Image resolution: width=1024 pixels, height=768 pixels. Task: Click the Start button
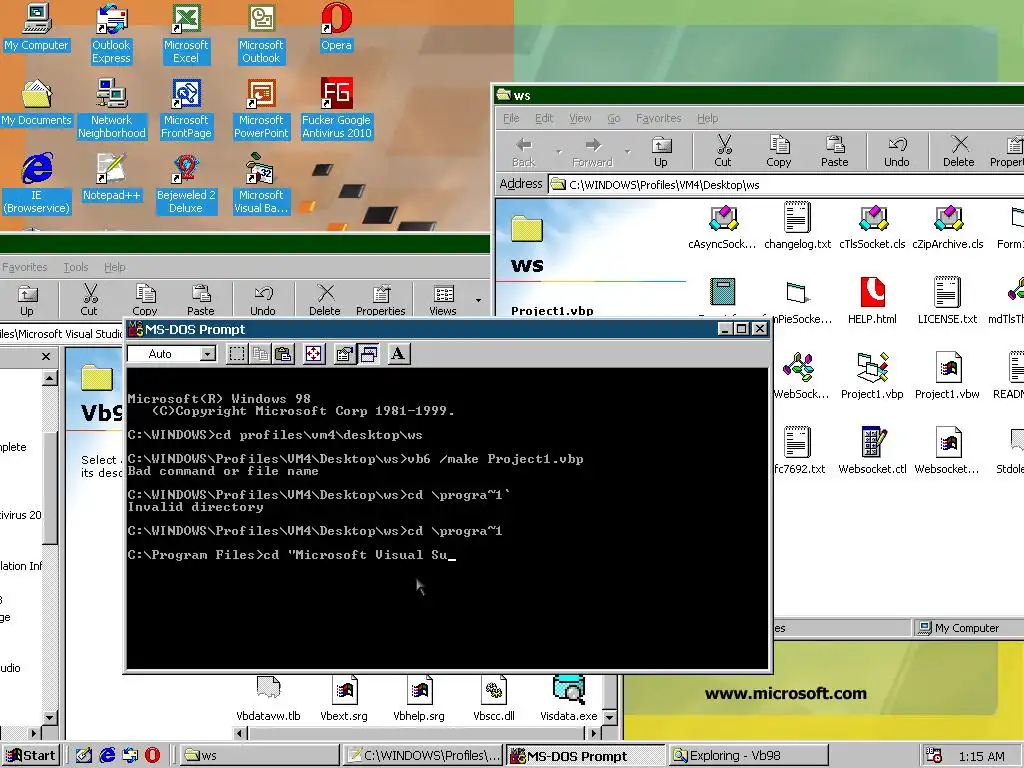[31, 756]
